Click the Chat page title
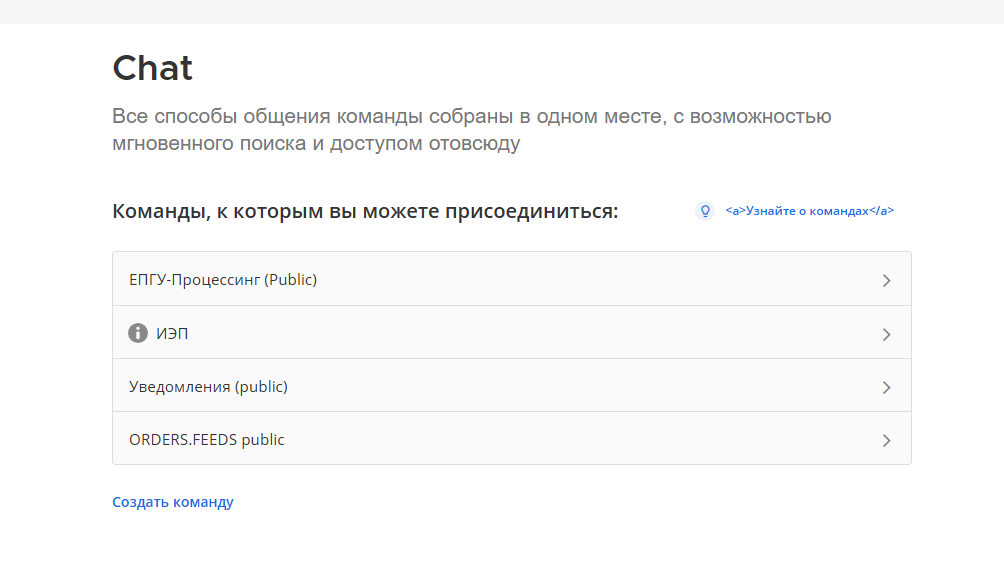This screenshot has height=569, width=1004. (x=152, y=68)
